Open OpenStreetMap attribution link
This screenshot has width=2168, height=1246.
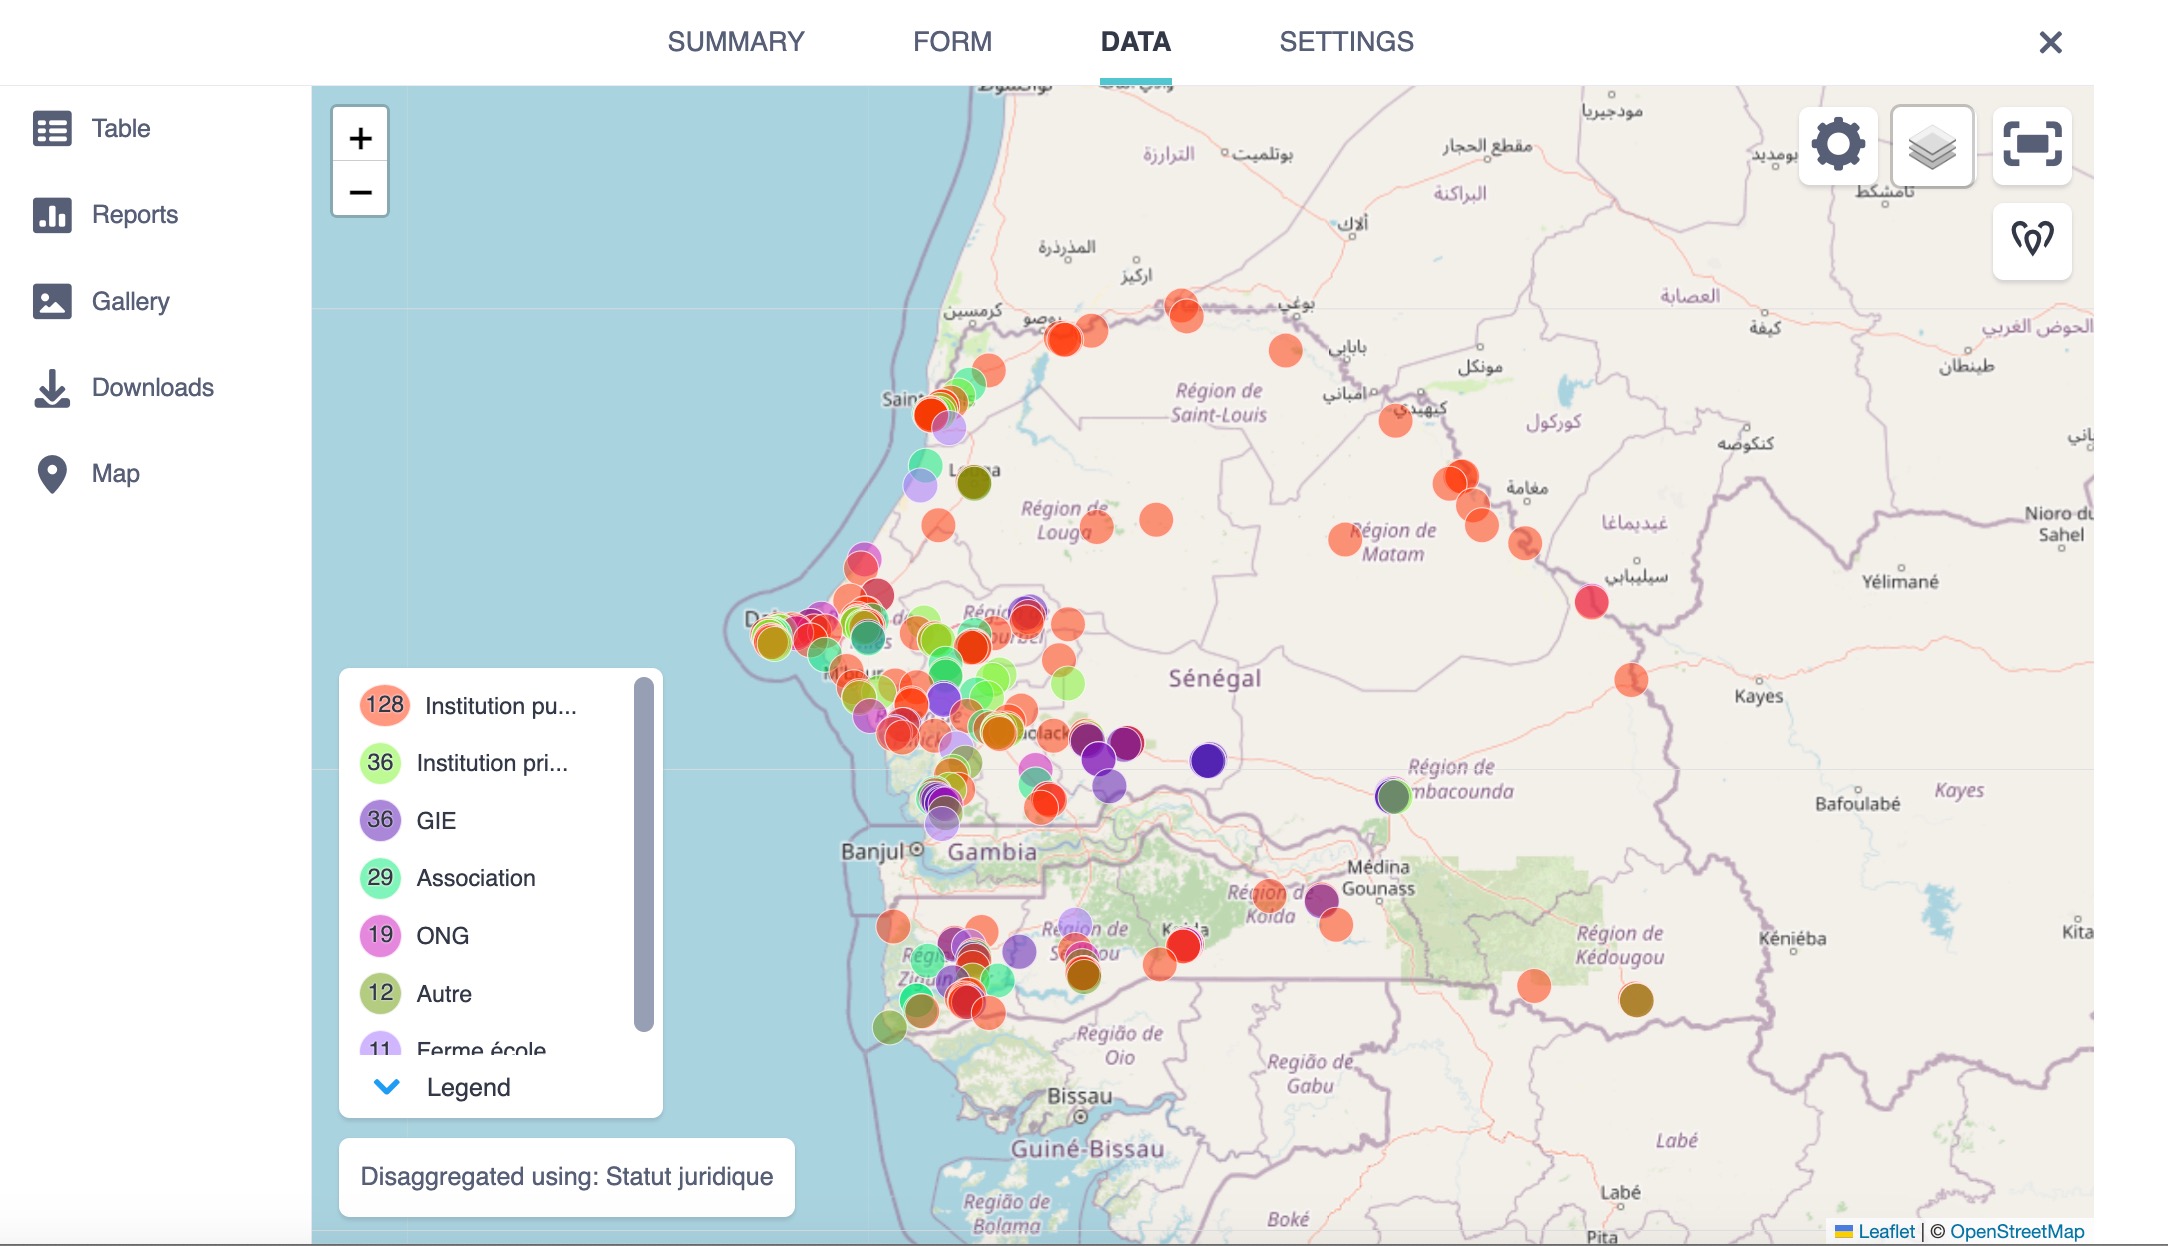2016,1231
